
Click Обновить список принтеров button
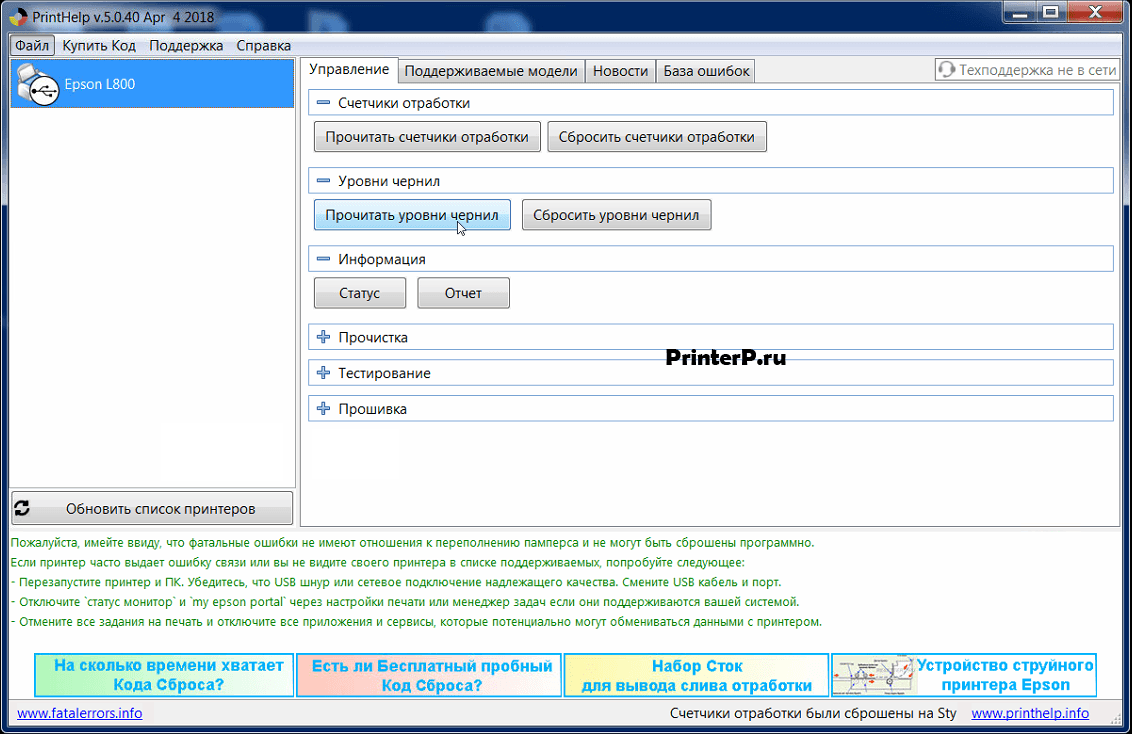click(152, 508)
